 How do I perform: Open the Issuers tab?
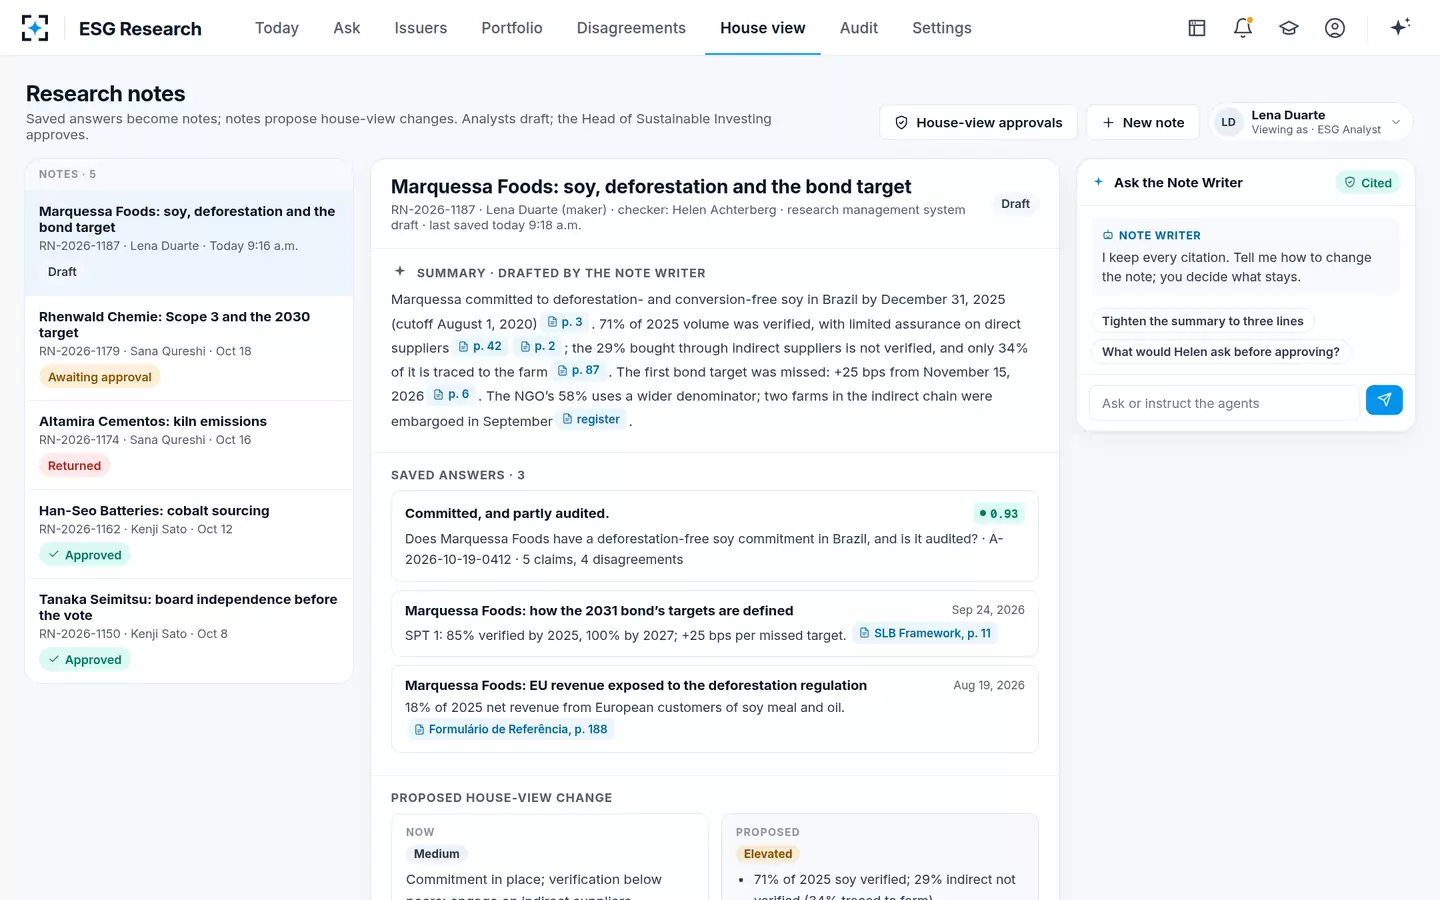(x=421, y=28)
